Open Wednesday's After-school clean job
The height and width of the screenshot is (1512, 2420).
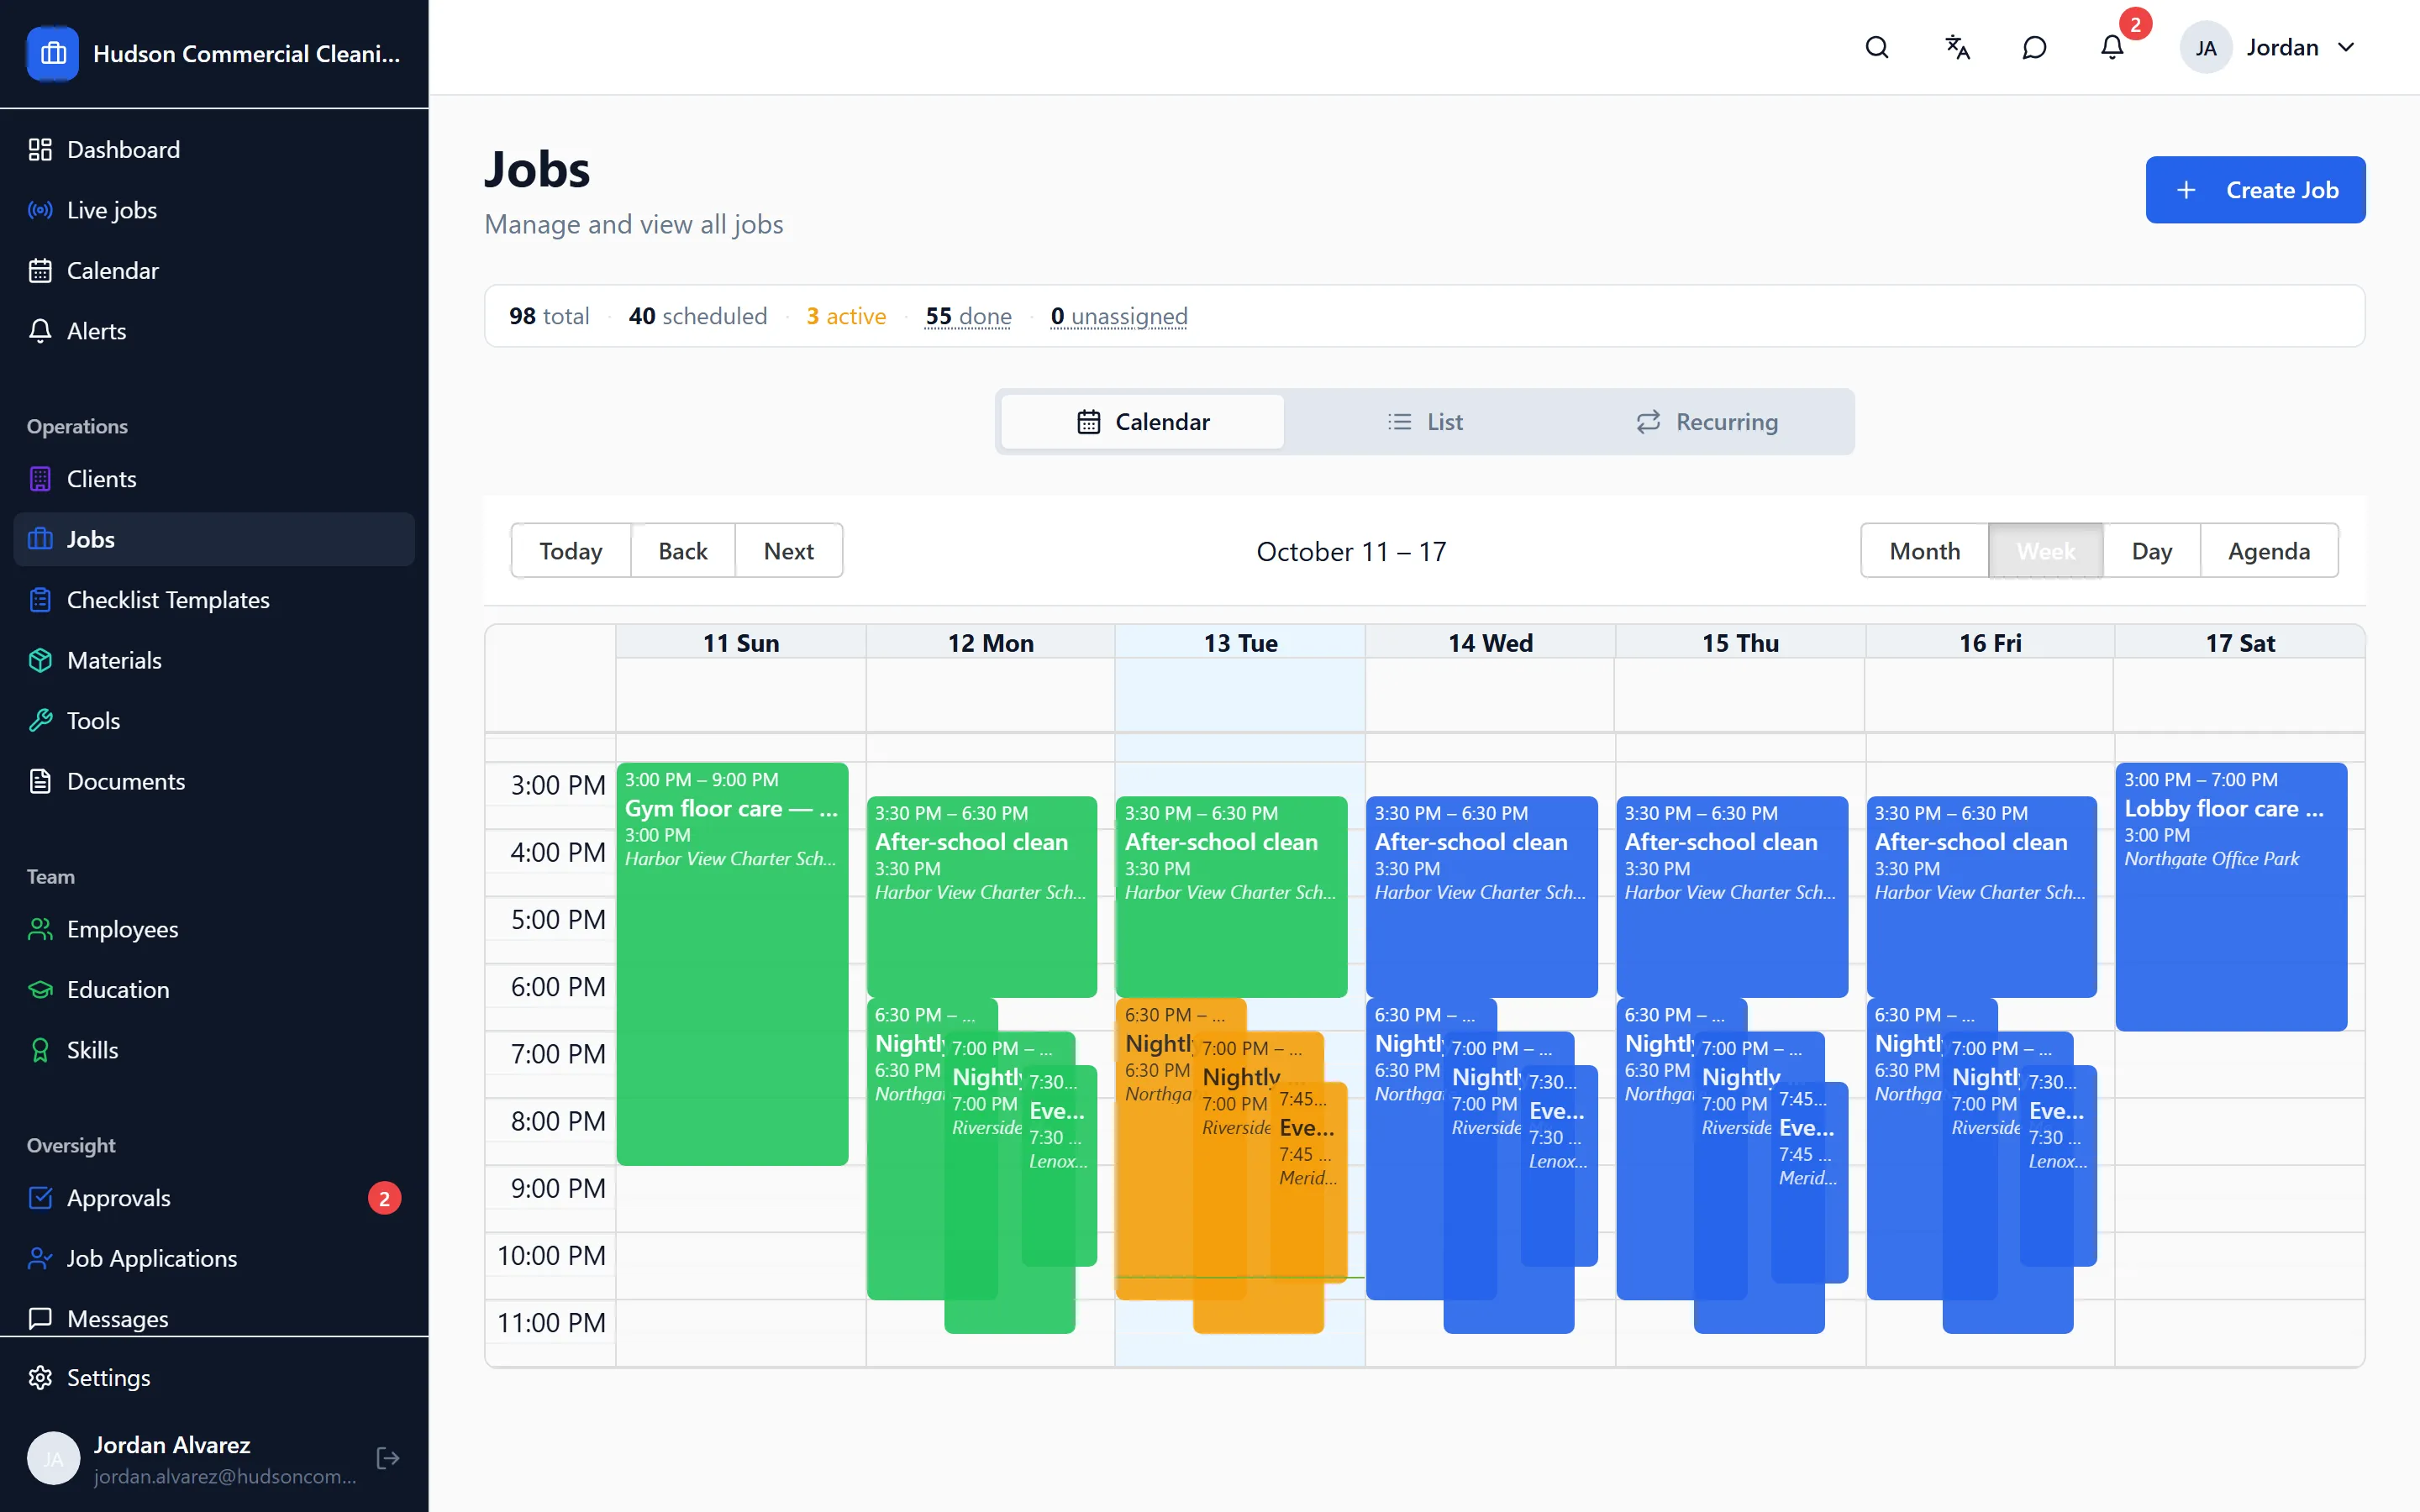click(x=1482, y=896)
